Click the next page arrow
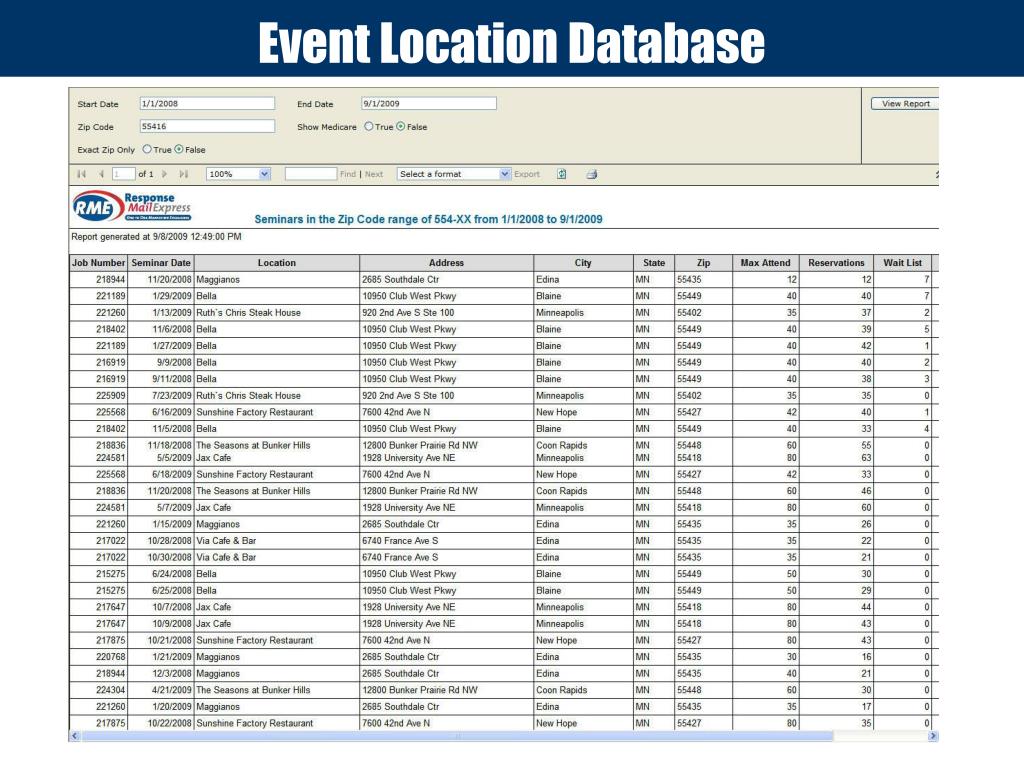Image resolution: width=1024 pixels, height=768 pixels. [x=165, y=174]
